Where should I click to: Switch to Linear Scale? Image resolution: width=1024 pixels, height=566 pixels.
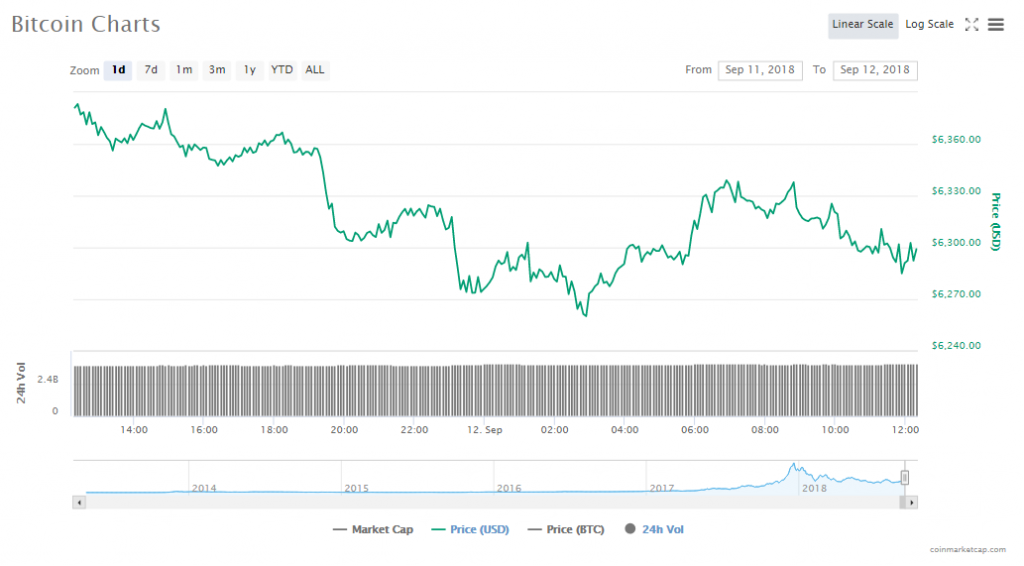(862, 25)
